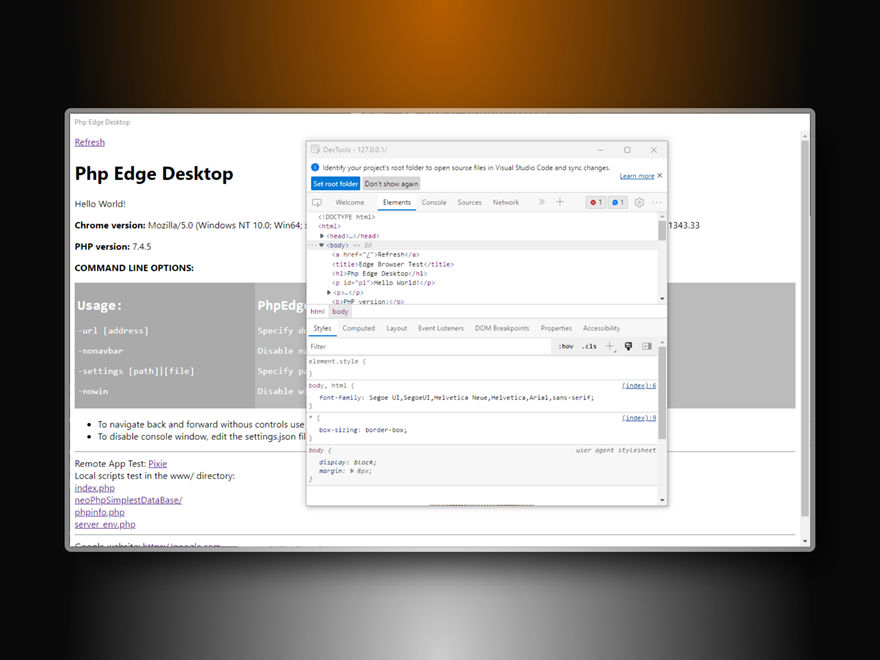Click the blue issues count badge
This screenshot has width=880, height=660.
(x=618, y=203)
